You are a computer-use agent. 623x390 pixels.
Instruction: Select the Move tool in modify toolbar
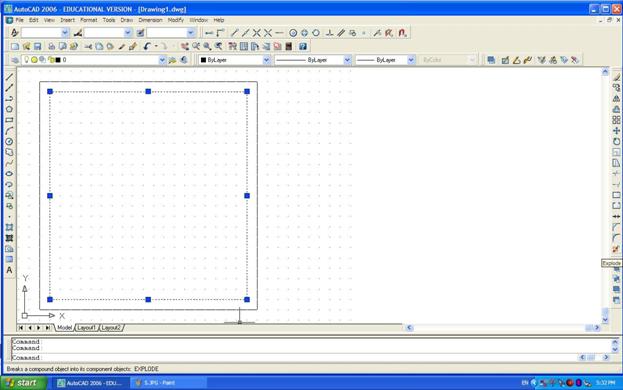pos(616,131)
